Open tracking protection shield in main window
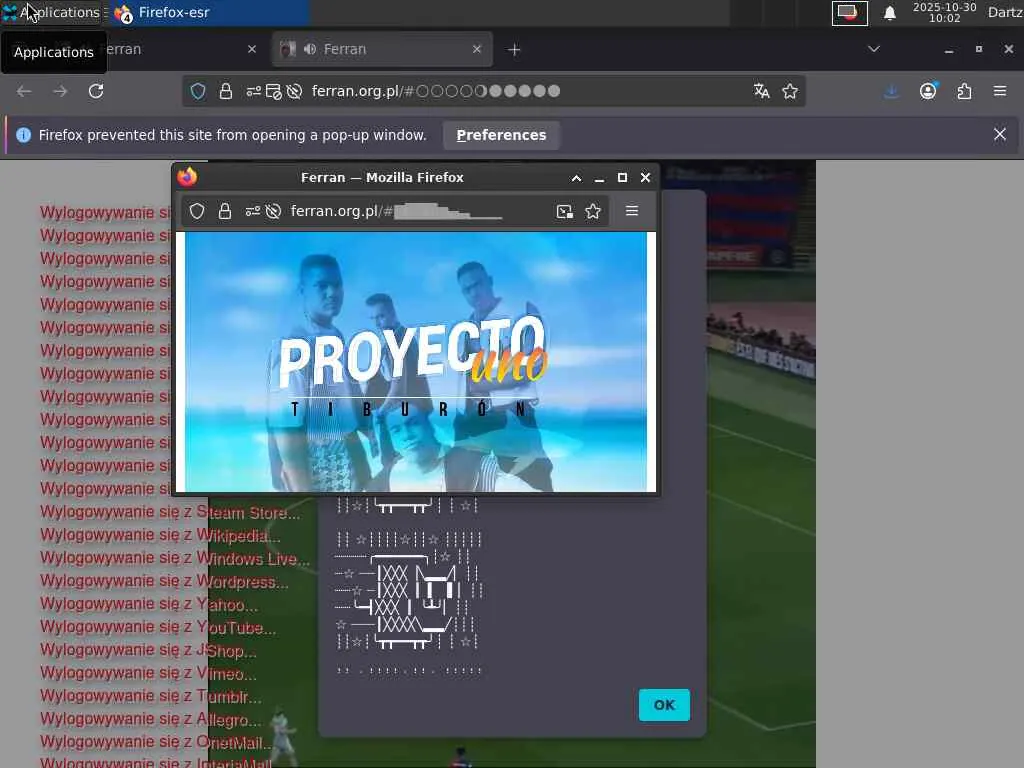Viewport: 1024px width, 768px height. tap(198, 91)
